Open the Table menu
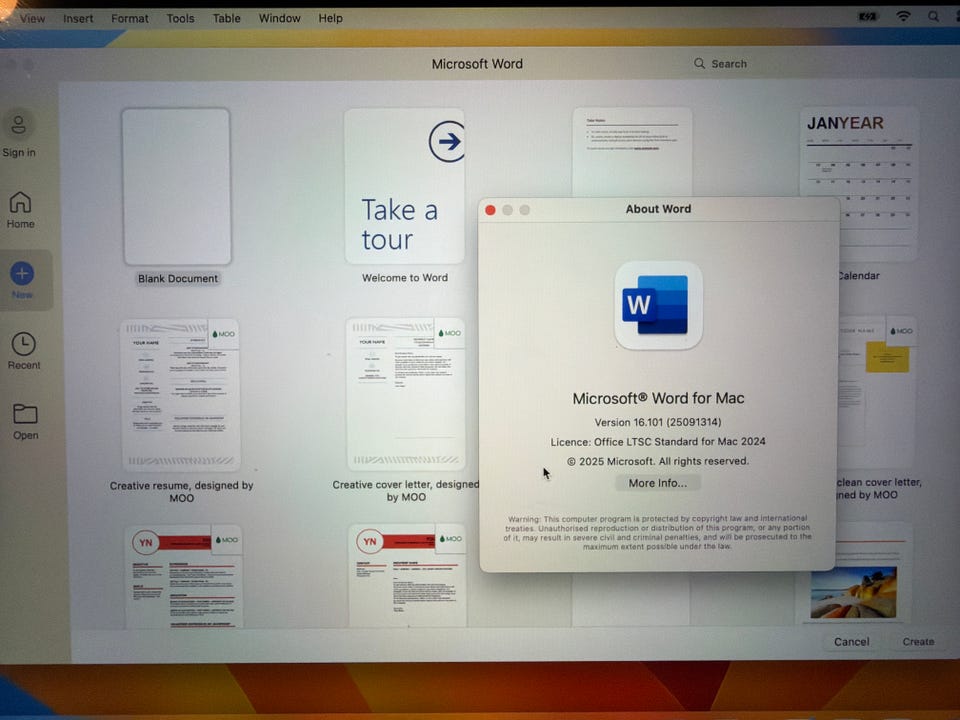960x720 pixels. click(226, 18)
